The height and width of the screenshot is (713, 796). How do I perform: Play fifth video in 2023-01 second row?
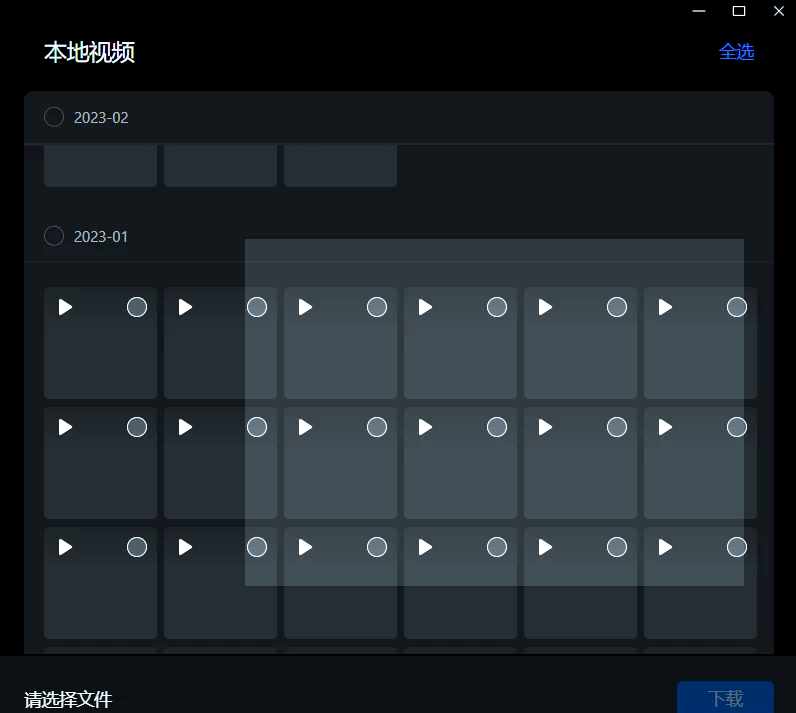[545, 427]
